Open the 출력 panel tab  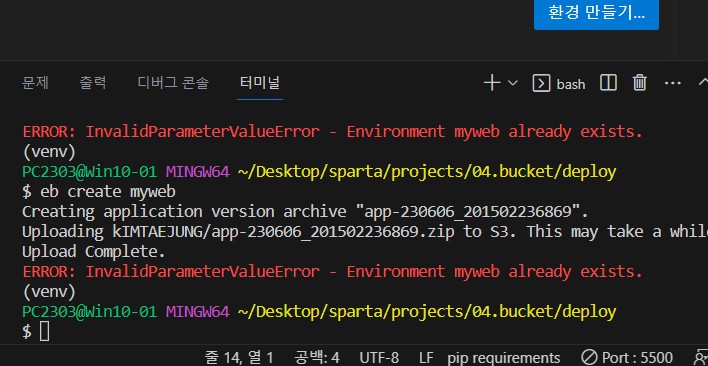point(93,83)
